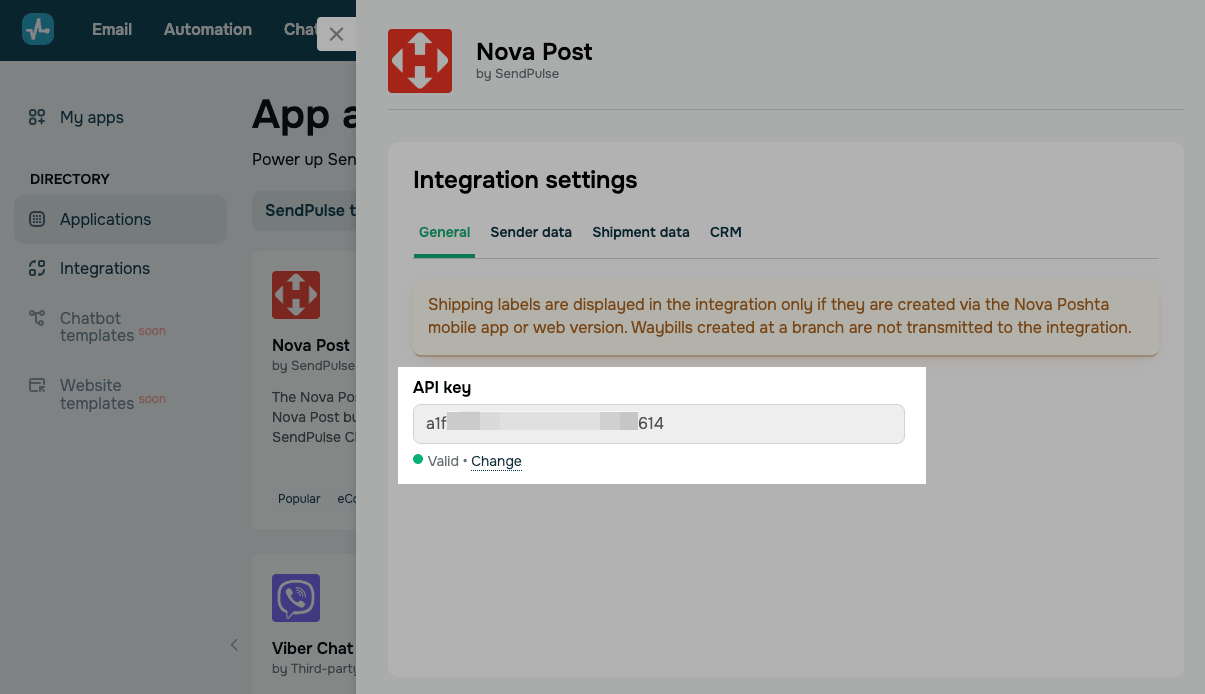
Task: Open My apps in sidebar
Action: [92, 117]
